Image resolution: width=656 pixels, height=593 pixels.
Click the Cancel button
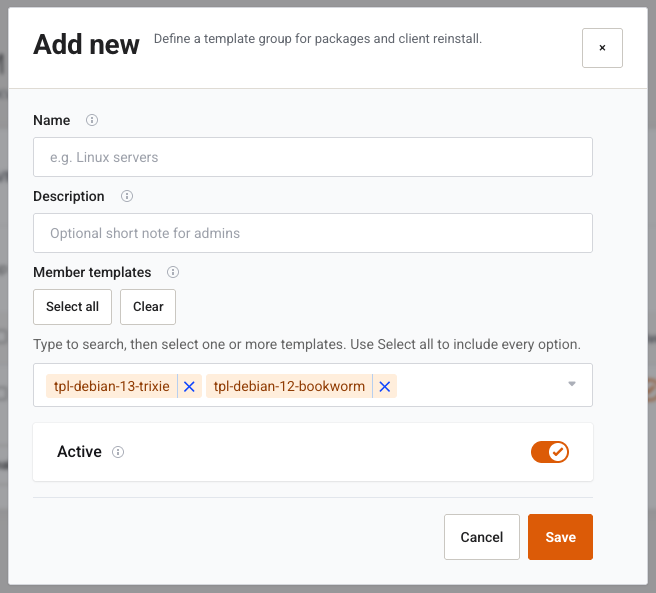pos(482,537)
